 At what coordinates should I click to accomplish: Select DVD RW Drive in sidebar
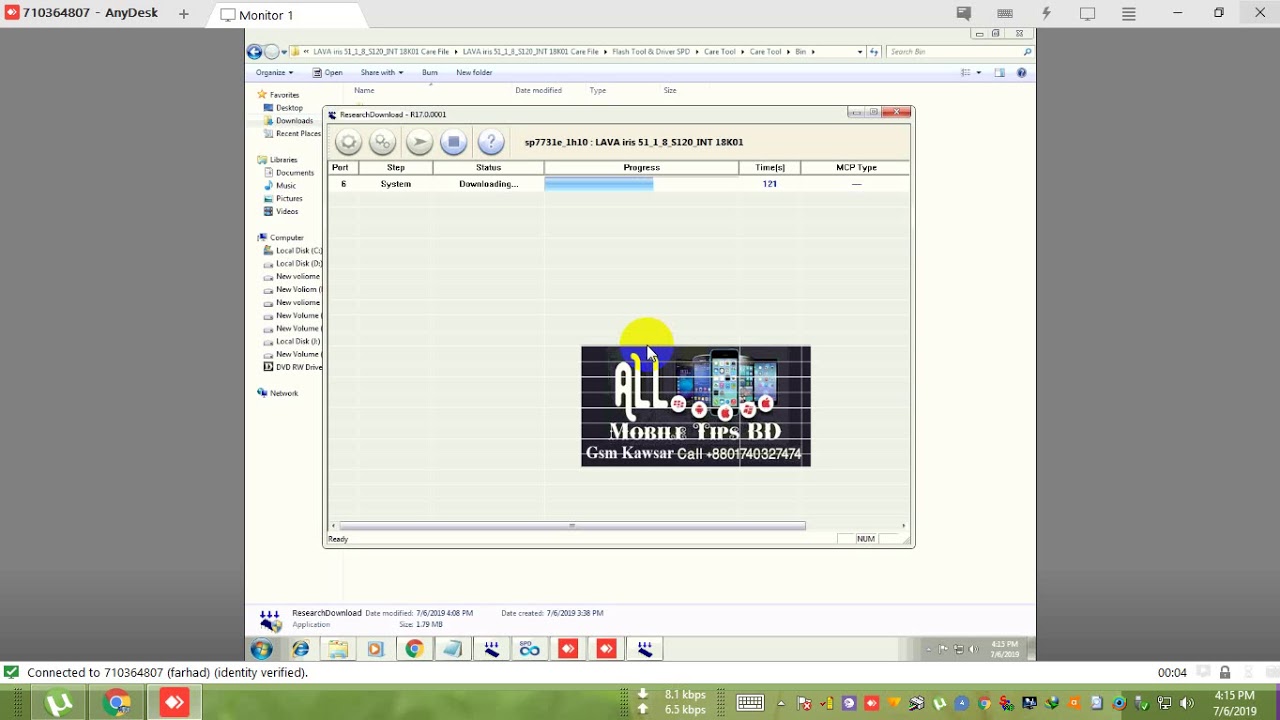coord(298,368)
